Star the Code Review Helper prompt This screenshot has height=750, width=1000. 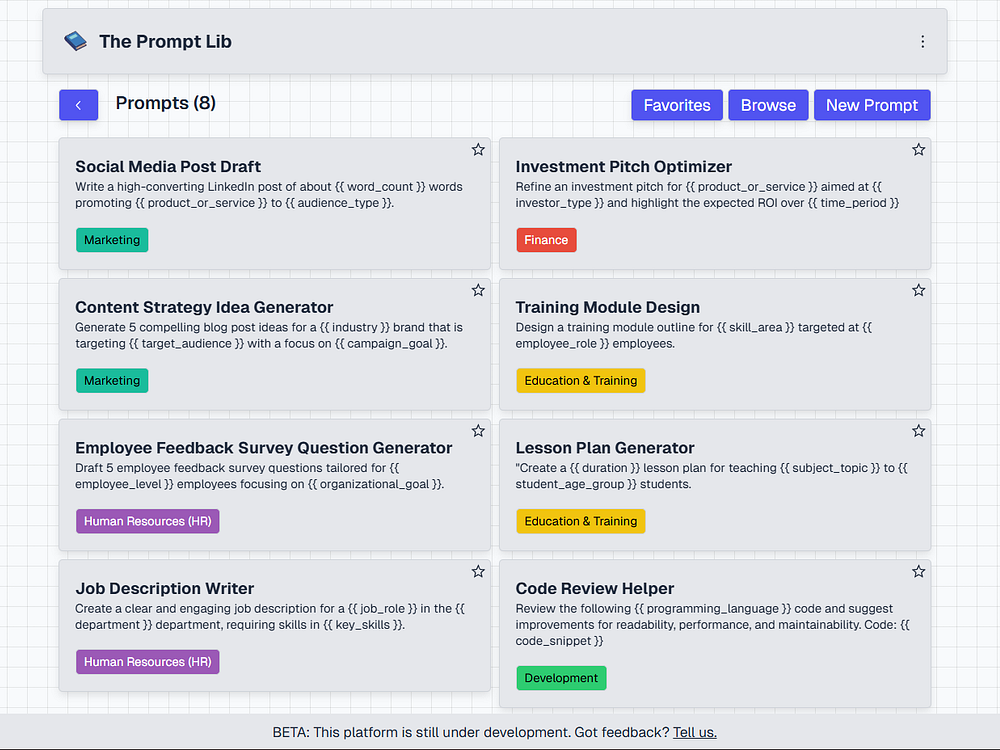tap(918, 572)
